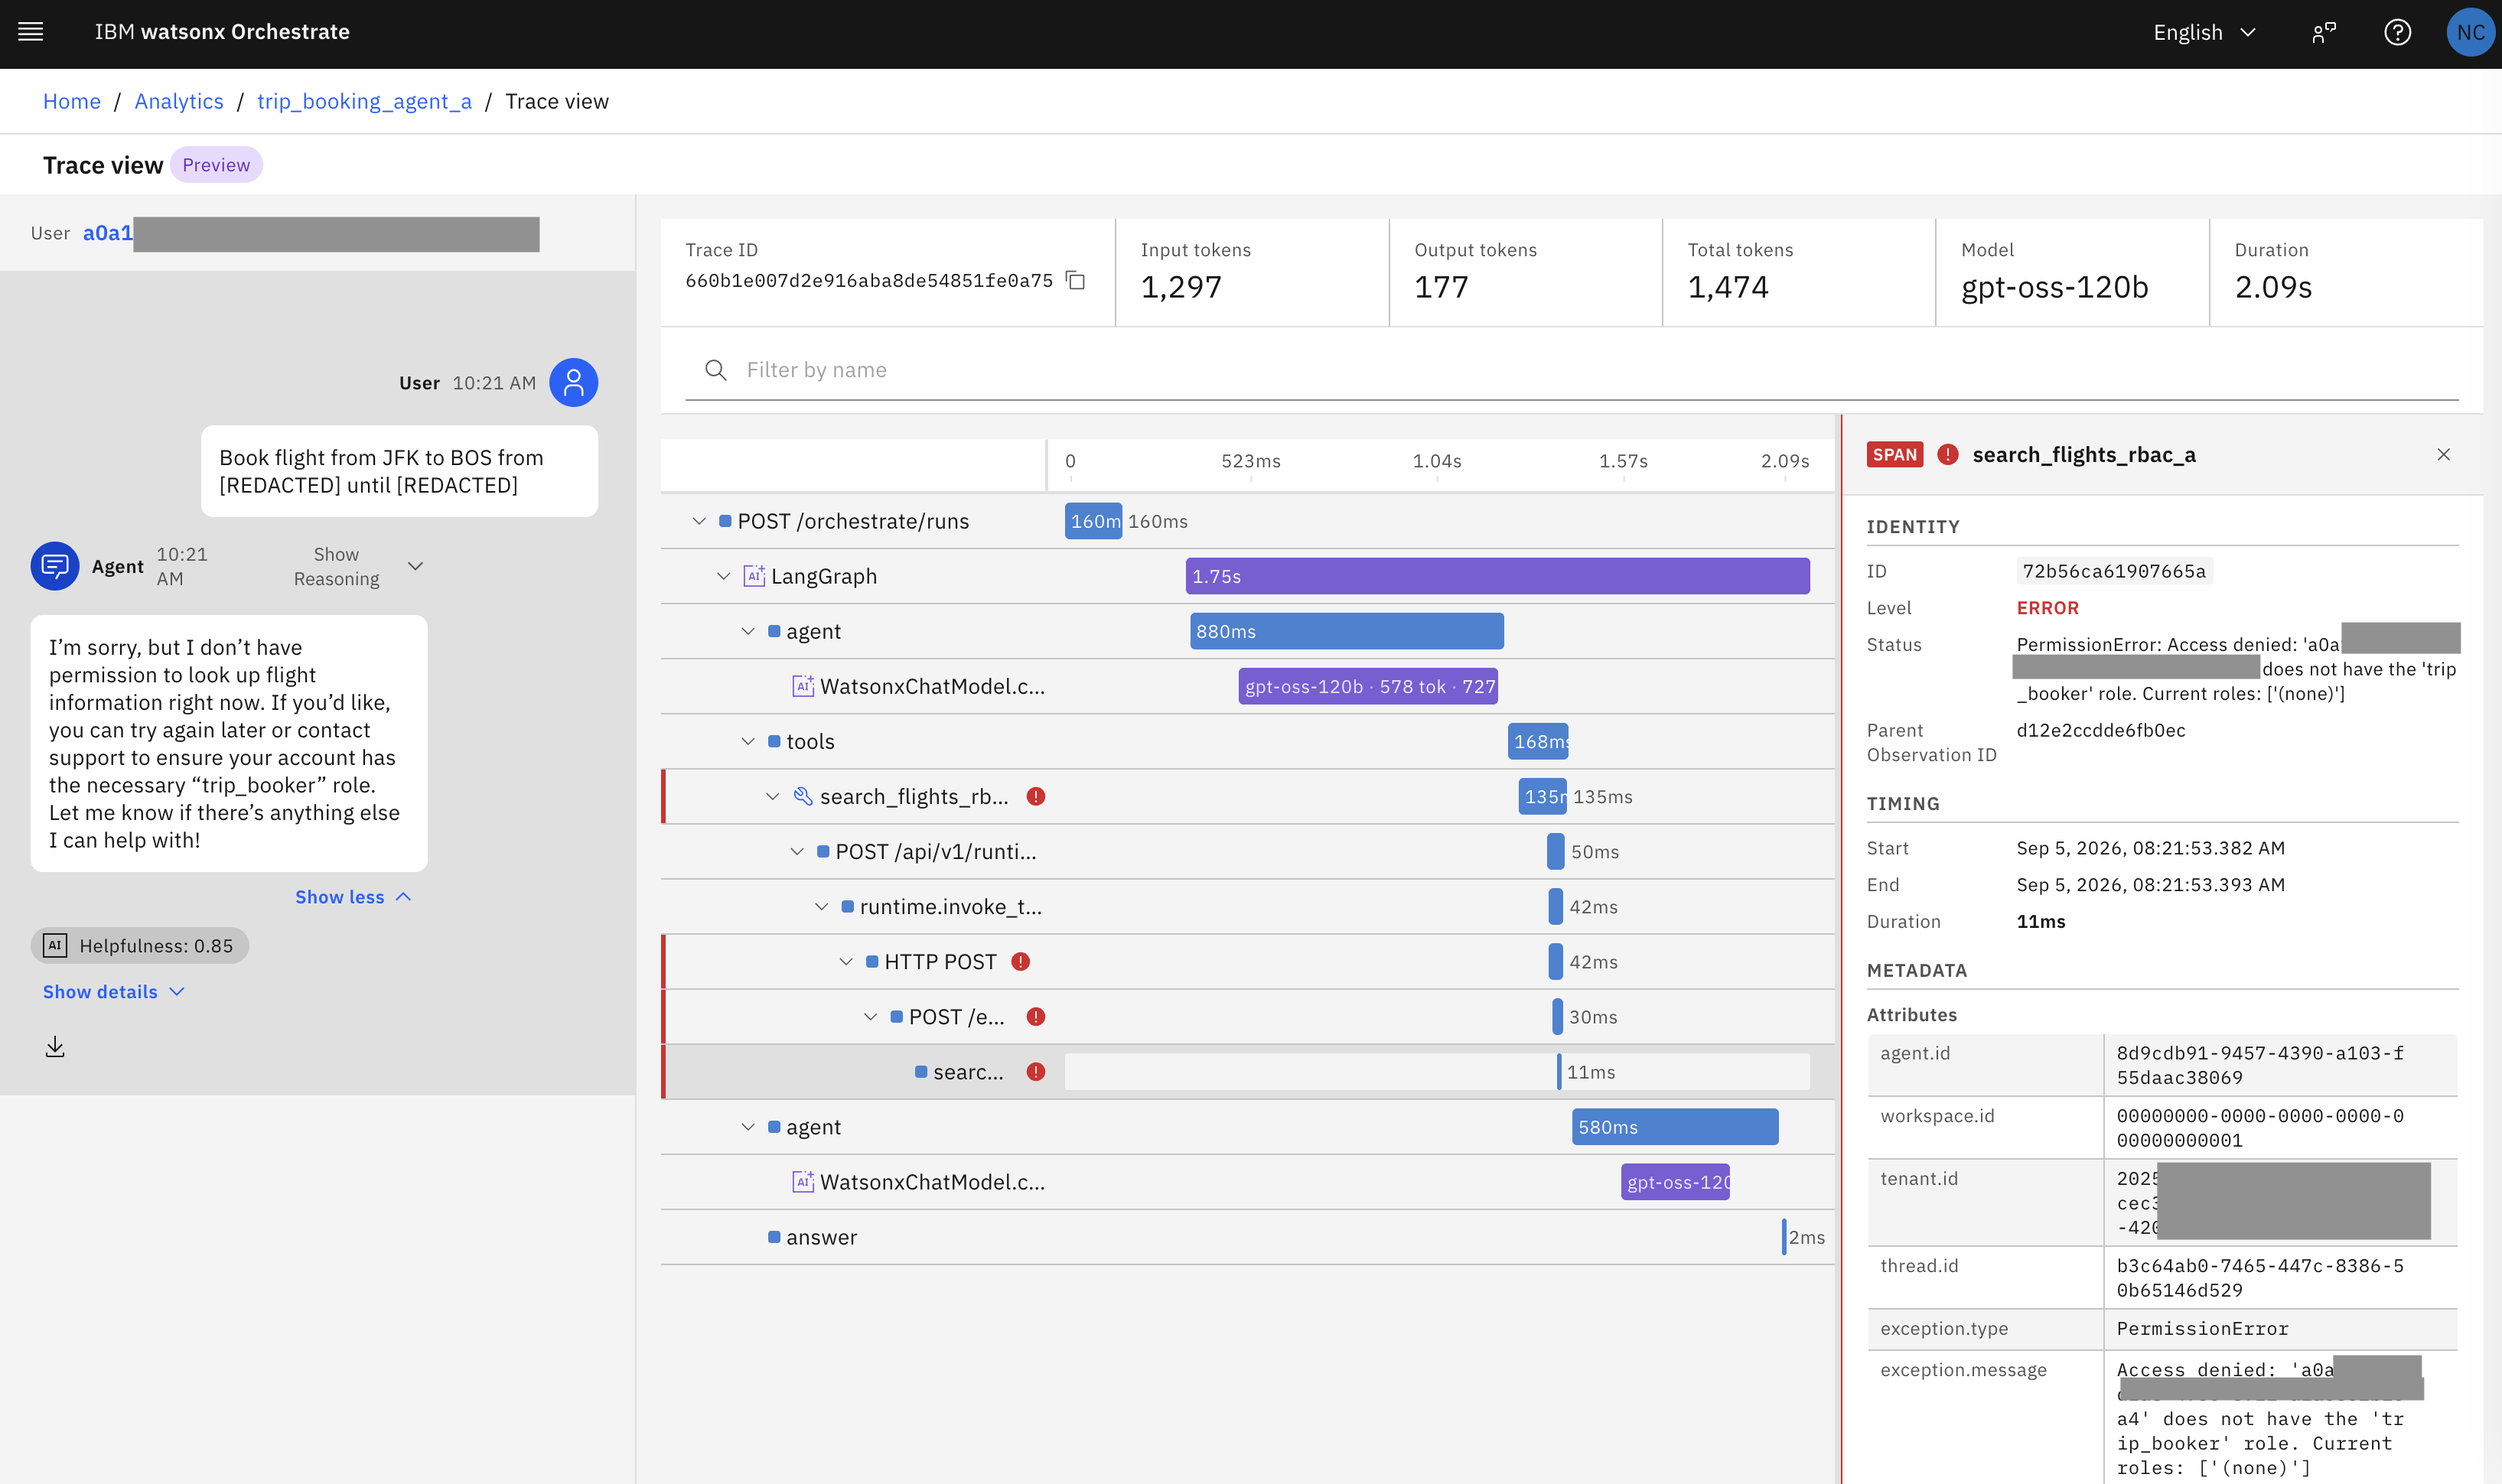Image resolution: width=2502 pixels, height=1484 pixels.
Task: Click the download icon below the conversation
Action: (55, 1046)
